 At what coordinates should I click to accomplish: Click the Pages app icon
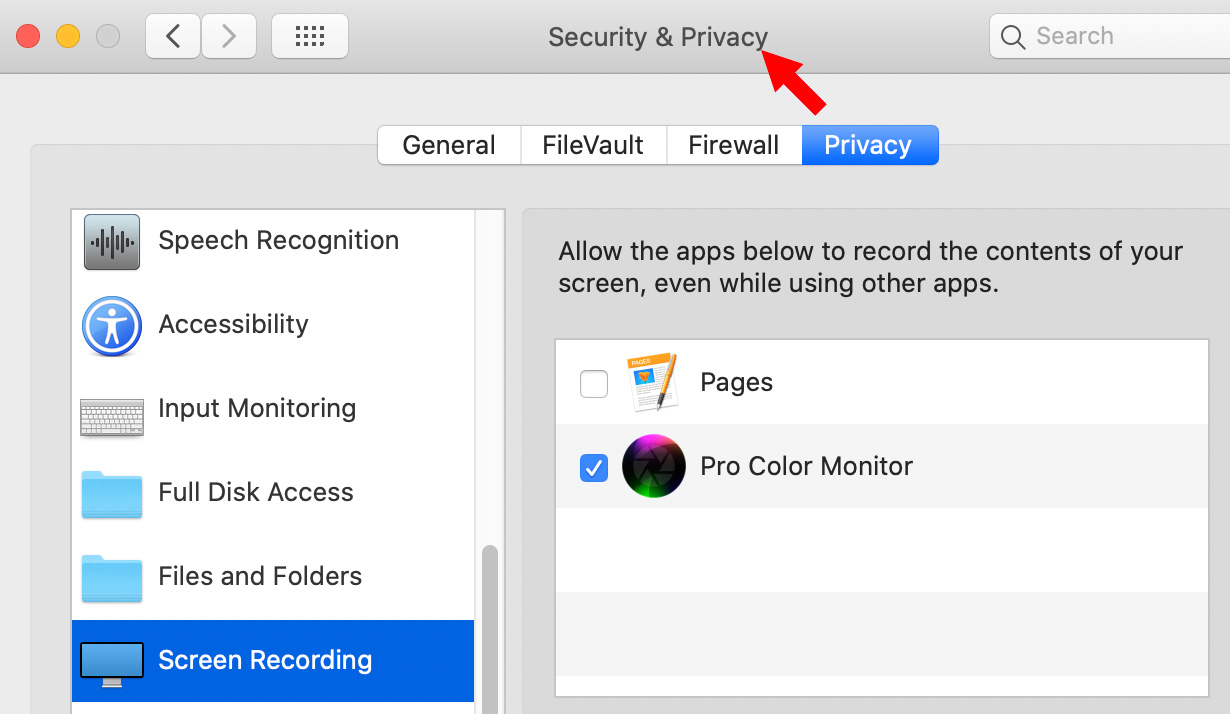point(653,382)
